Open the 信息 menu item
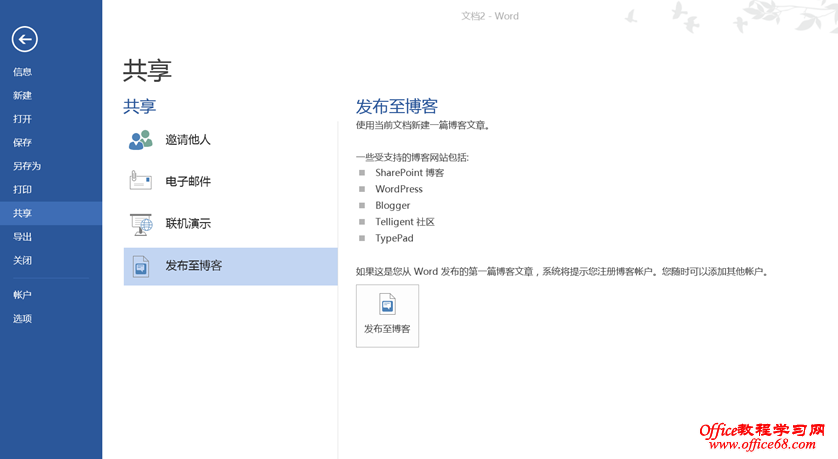This screenshot has height=459, width=838. pos(22,72)
